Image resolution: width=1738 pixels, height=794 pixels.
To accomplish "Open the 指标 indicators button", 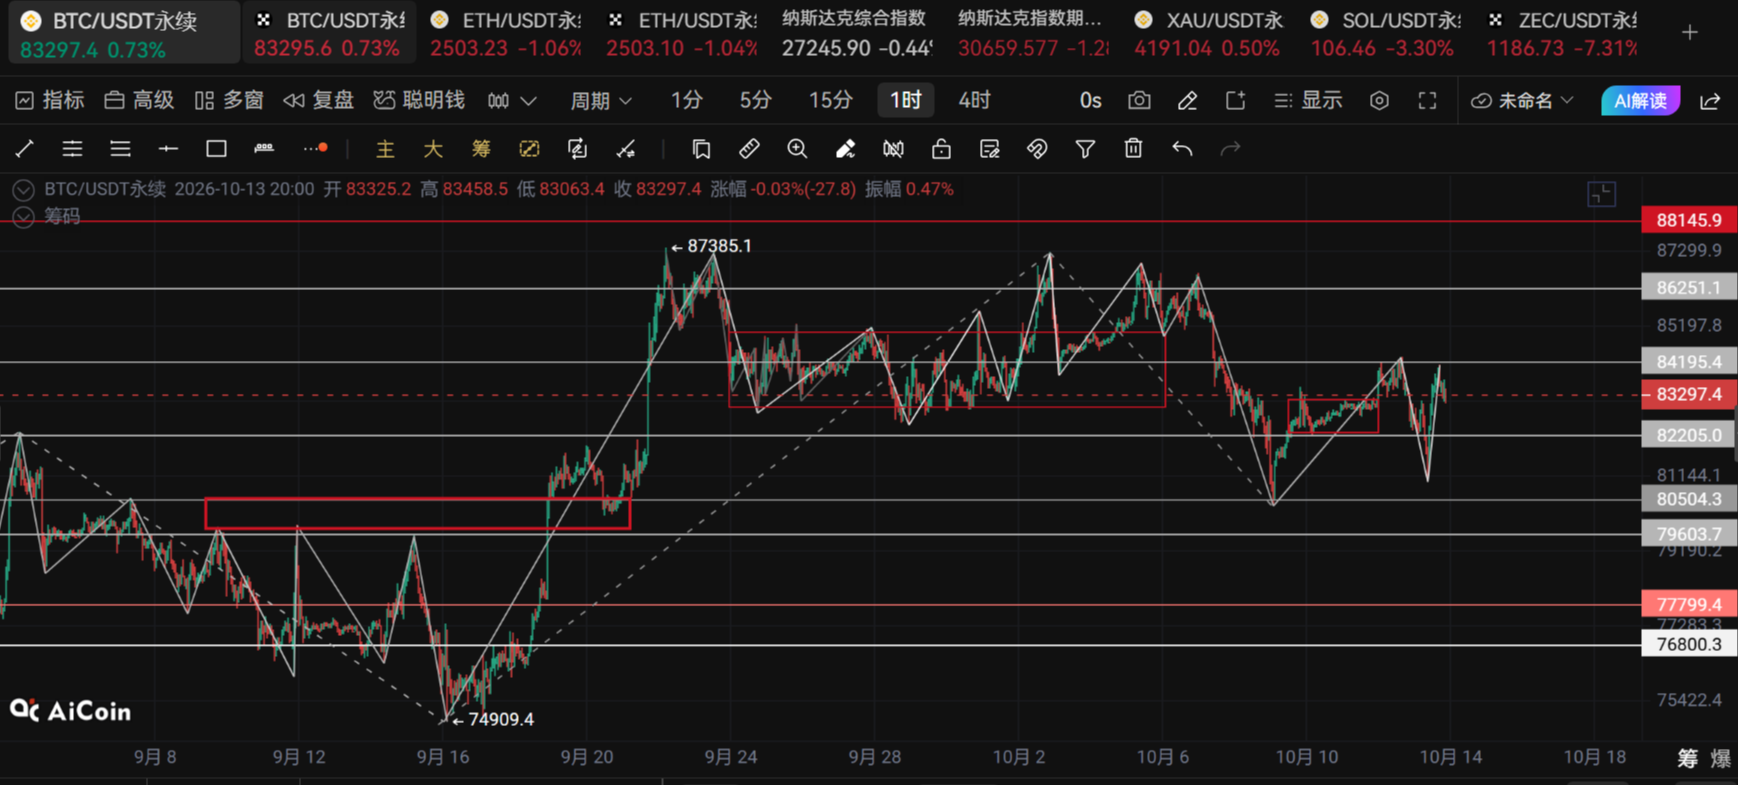I will click(x=50, y=100).
